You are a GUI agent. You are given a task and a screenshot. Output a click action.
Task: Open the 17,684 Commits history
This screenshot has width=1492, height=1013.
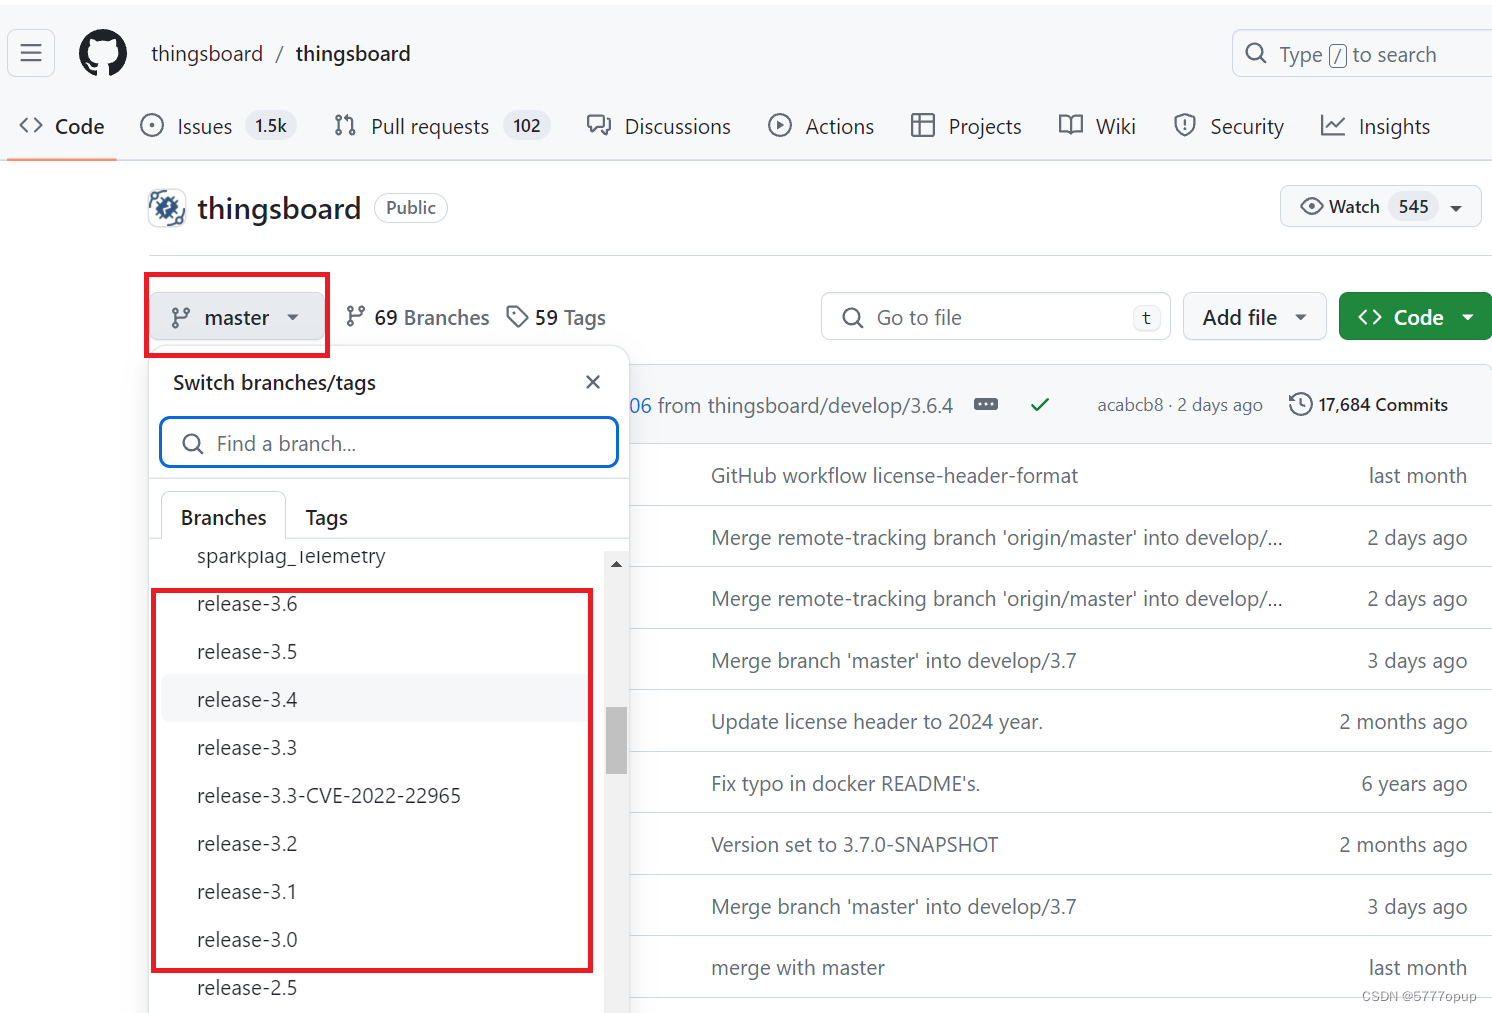1368,404
